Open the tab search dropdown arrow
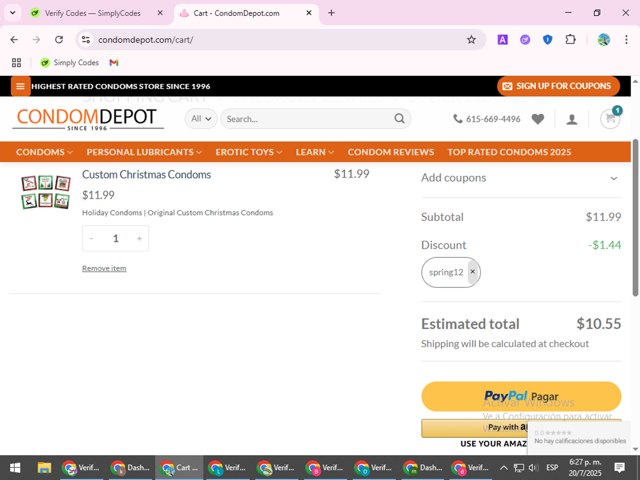The image size is (640, 480). pyautogui.click(x=13, y=13)
